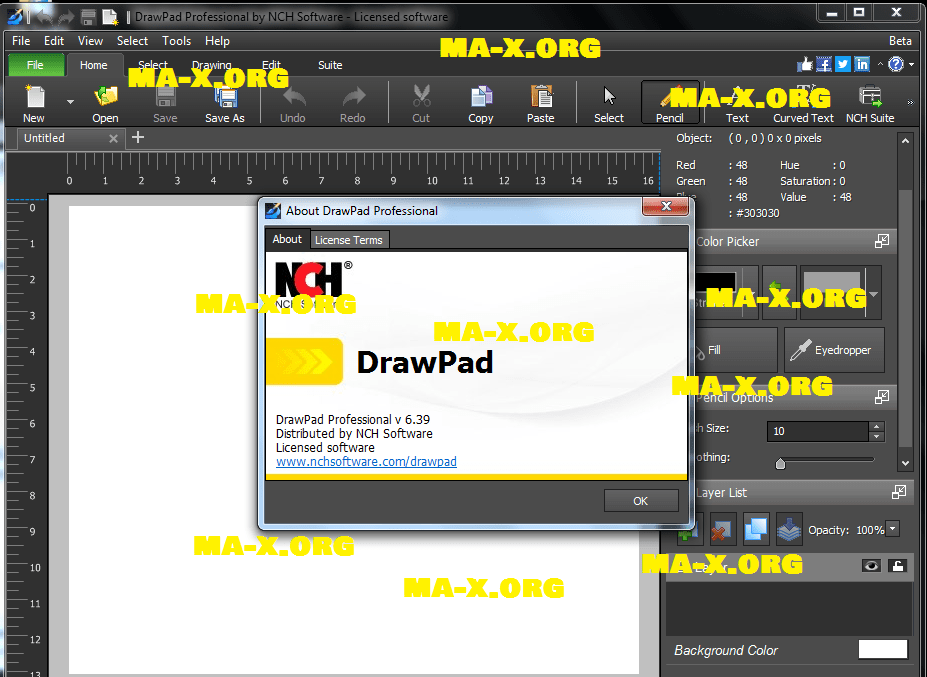The image size is (927, 677).
Task: Duplicate the layer with overlapping squares icon
Action: click(756, 529)
